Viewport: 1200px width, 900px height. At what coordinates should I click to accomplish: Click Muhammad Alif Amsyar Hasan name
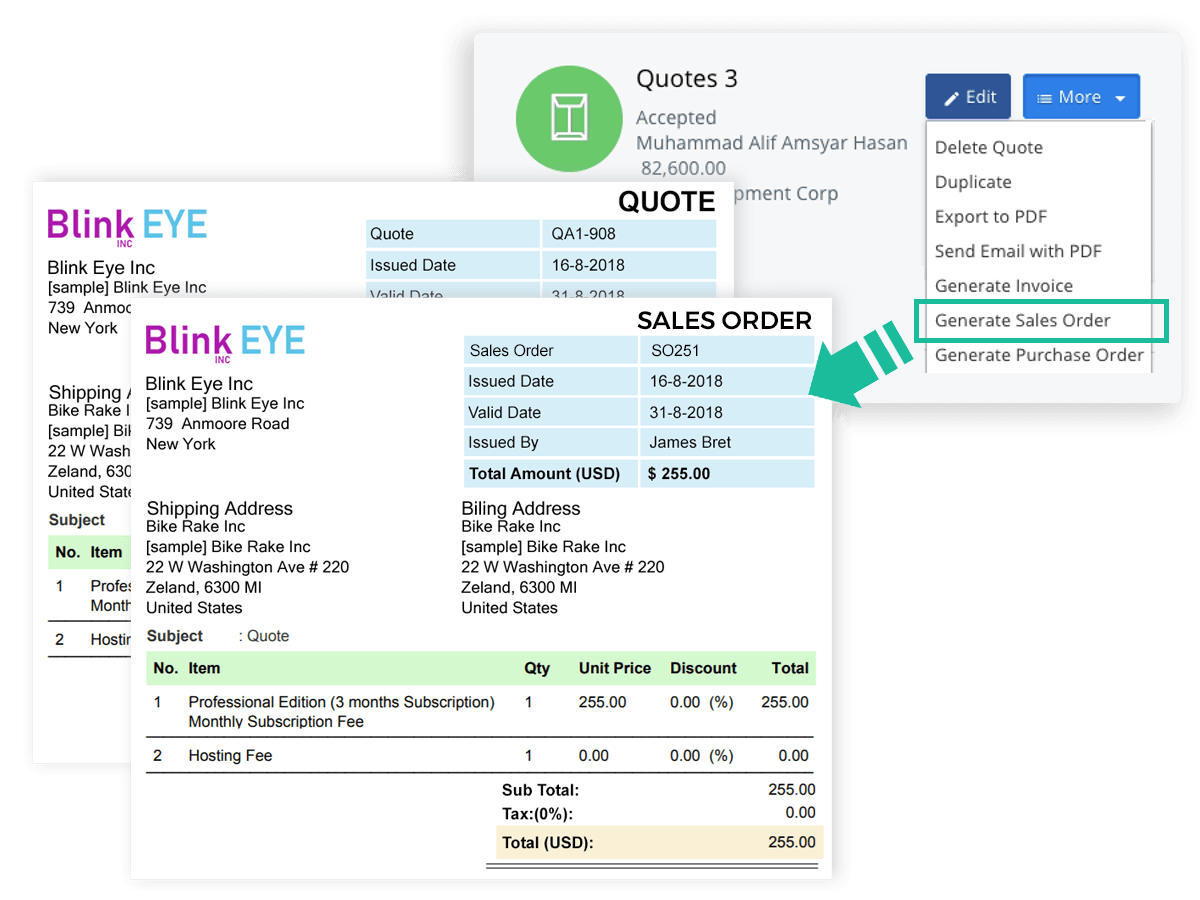click(x=772, y=143)
